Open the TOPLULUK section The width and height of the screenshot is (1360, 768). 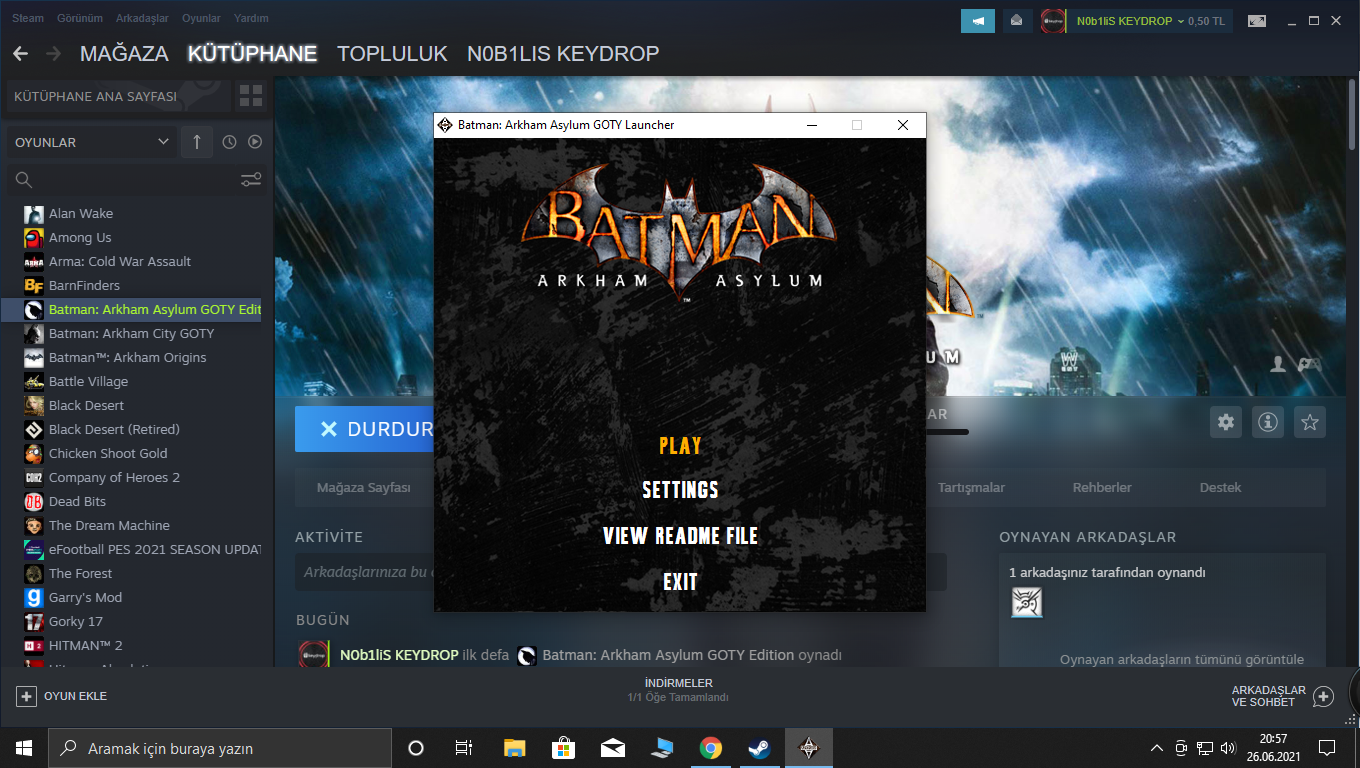pyautogui.click(x=392, y=54)
